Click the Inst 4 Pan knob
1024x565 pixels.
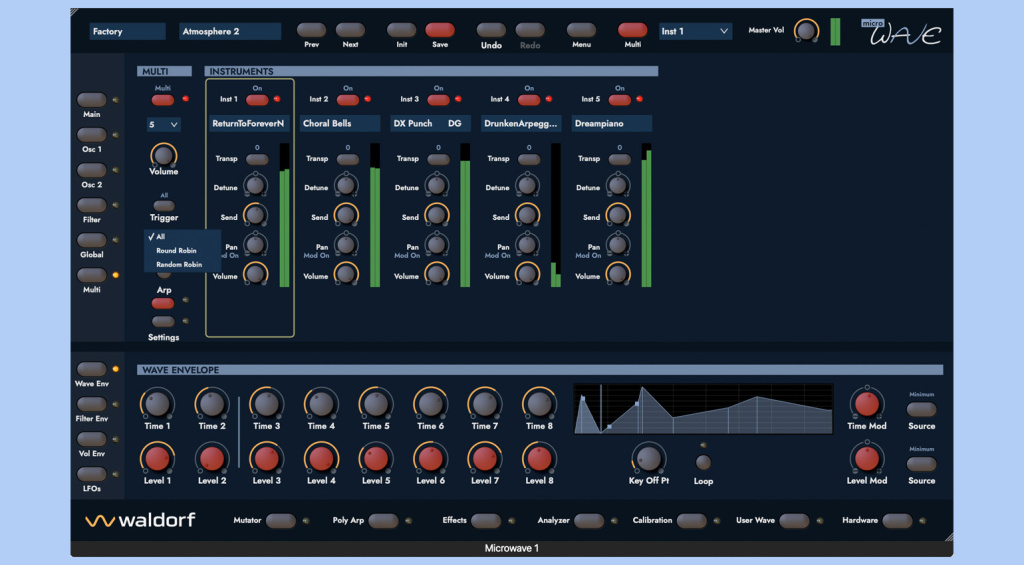coord(527,244)
